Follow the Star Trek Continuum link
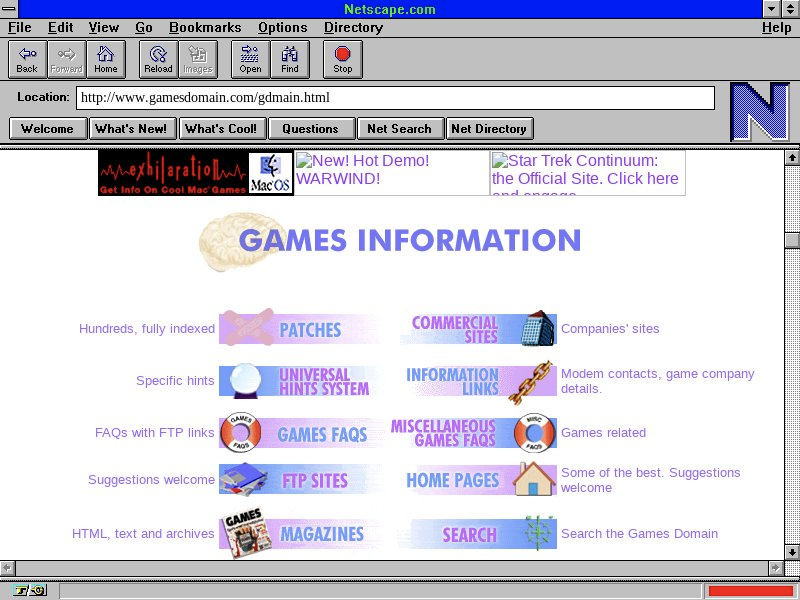Viewport: 800px width, 600px height. (x=586, y=170)
